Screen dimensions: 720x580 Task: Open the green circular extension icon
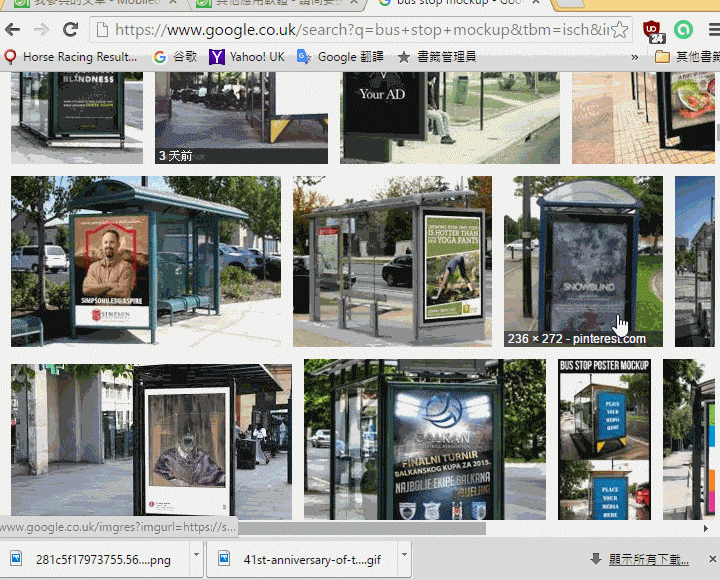pos(683,30)
